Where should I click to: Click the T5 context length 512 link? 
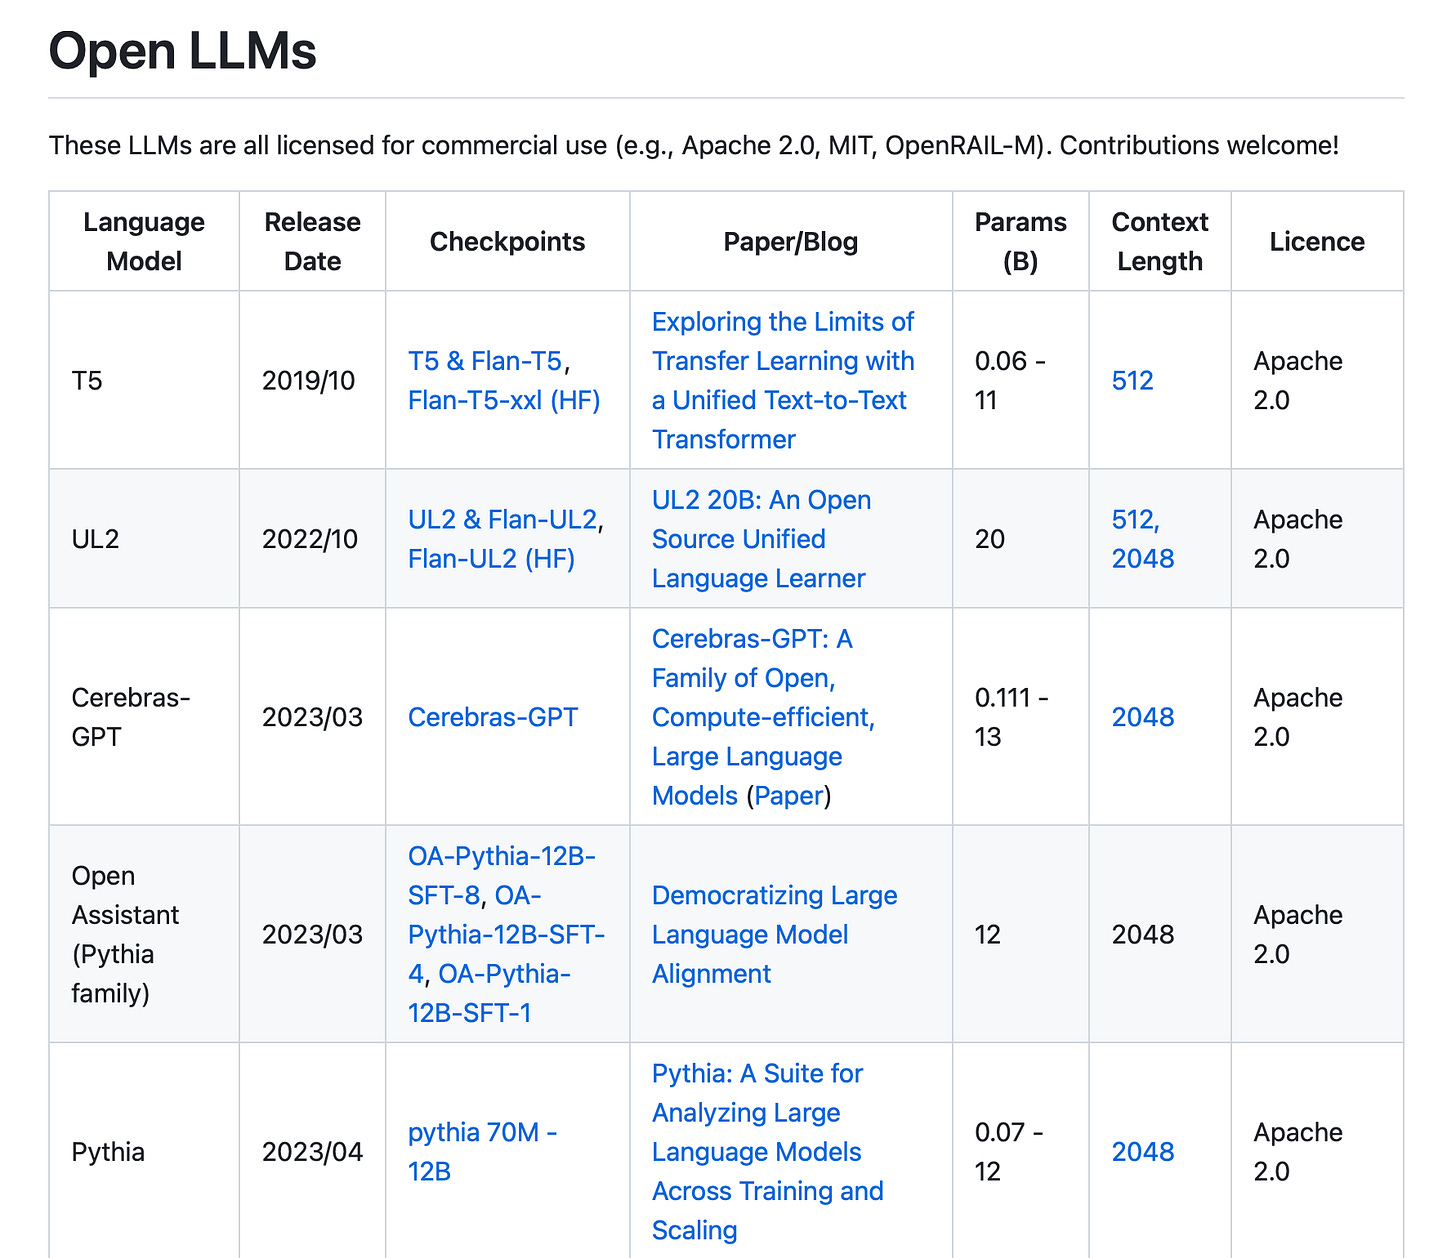pos(1133,380)
